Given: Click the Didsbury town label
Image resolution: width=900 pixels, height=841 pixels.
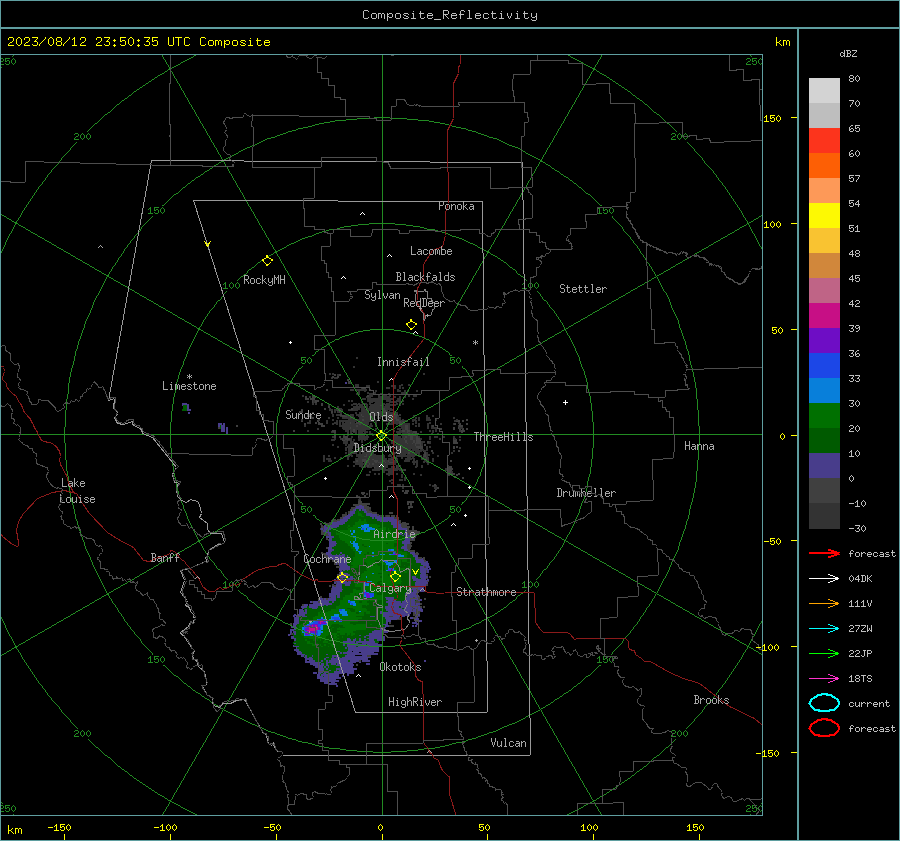Looking at the screenshot, I should [x=377, y=448].
